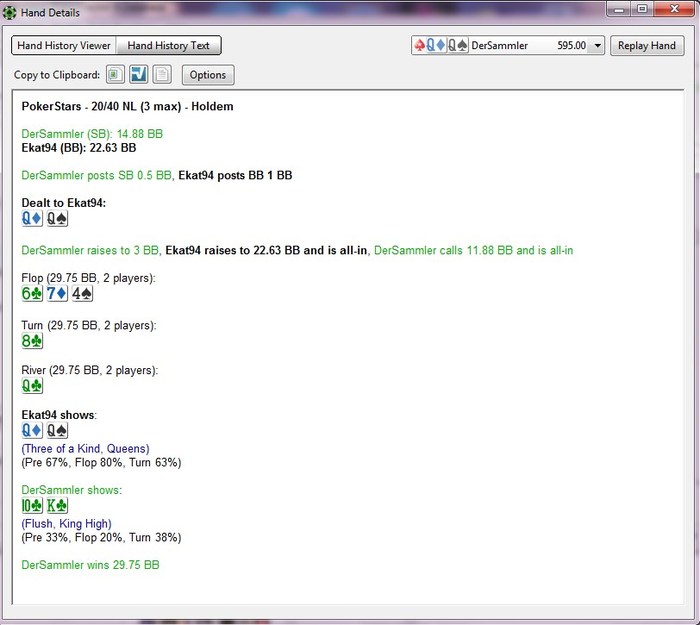Click 'DerSammler posts SB 0.5 BB' text
The height and width of the screenshot is (625, 700).
96,175
